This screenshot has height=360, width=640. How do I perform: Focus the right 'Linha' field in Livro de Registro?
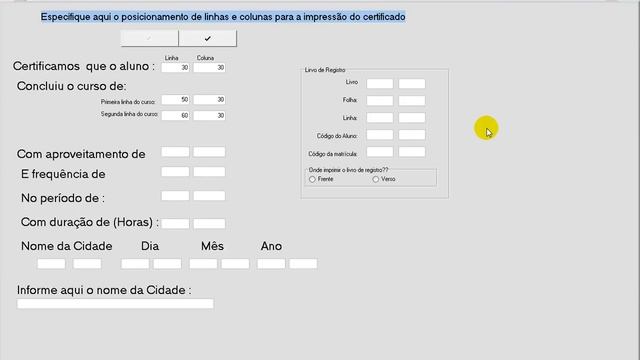point(412,118)
